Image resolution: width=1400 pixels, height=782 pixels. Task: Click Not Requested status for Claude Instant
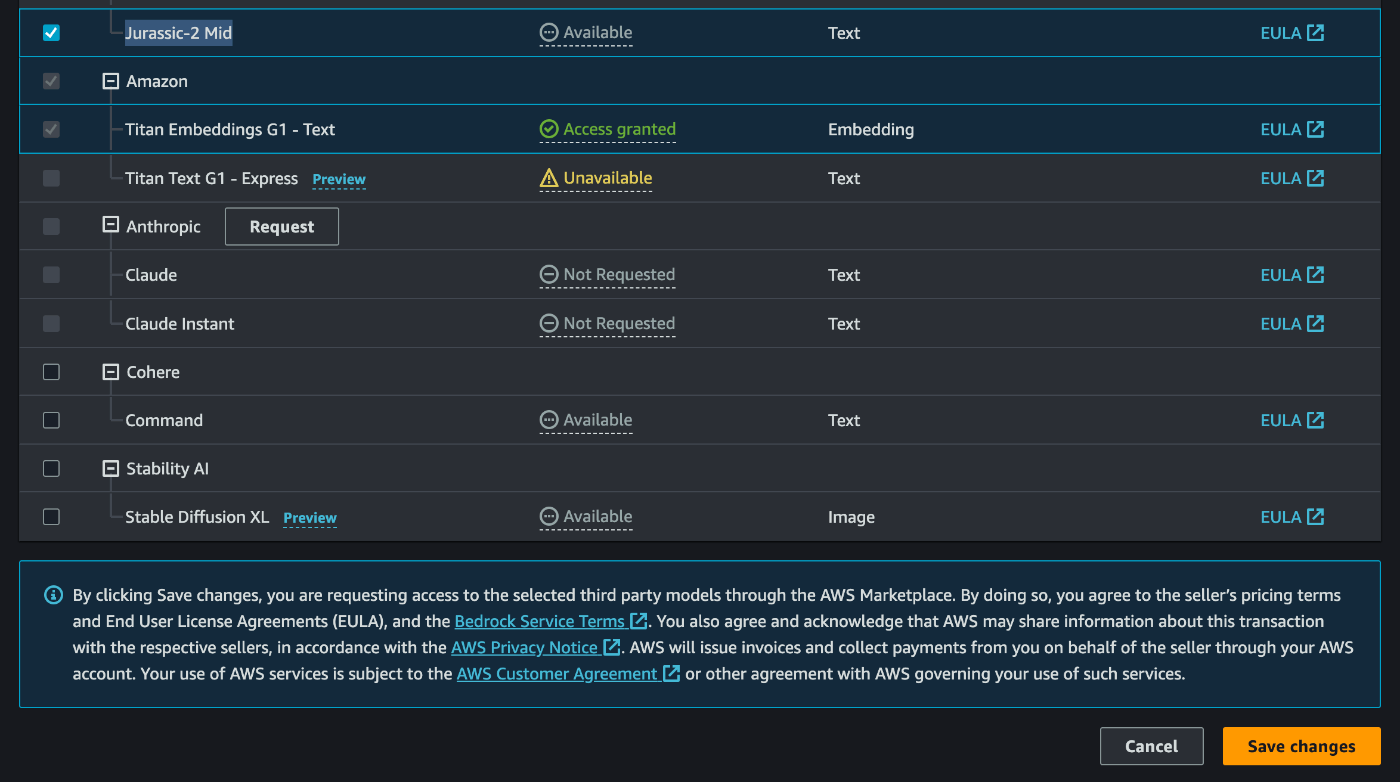click(x=607, y=324)
